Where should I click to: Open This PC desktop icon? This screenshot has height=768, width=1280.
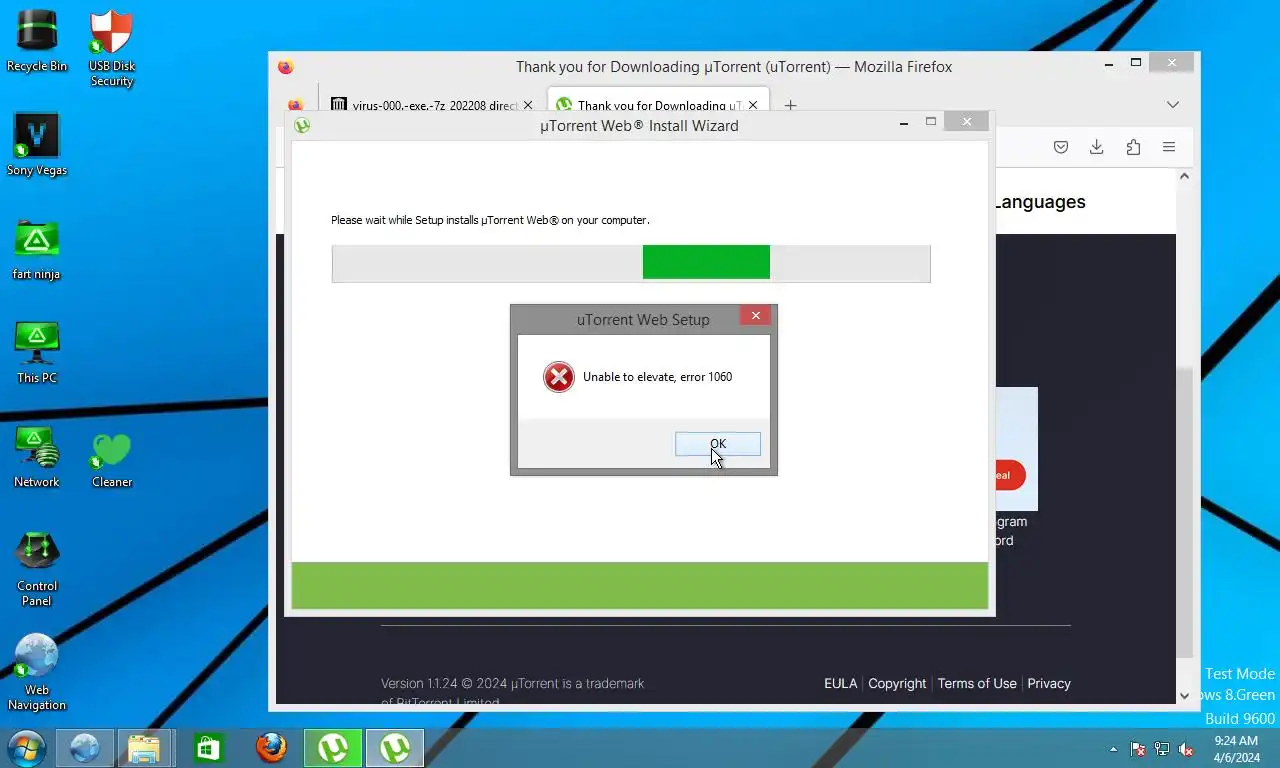pos(37,353)
